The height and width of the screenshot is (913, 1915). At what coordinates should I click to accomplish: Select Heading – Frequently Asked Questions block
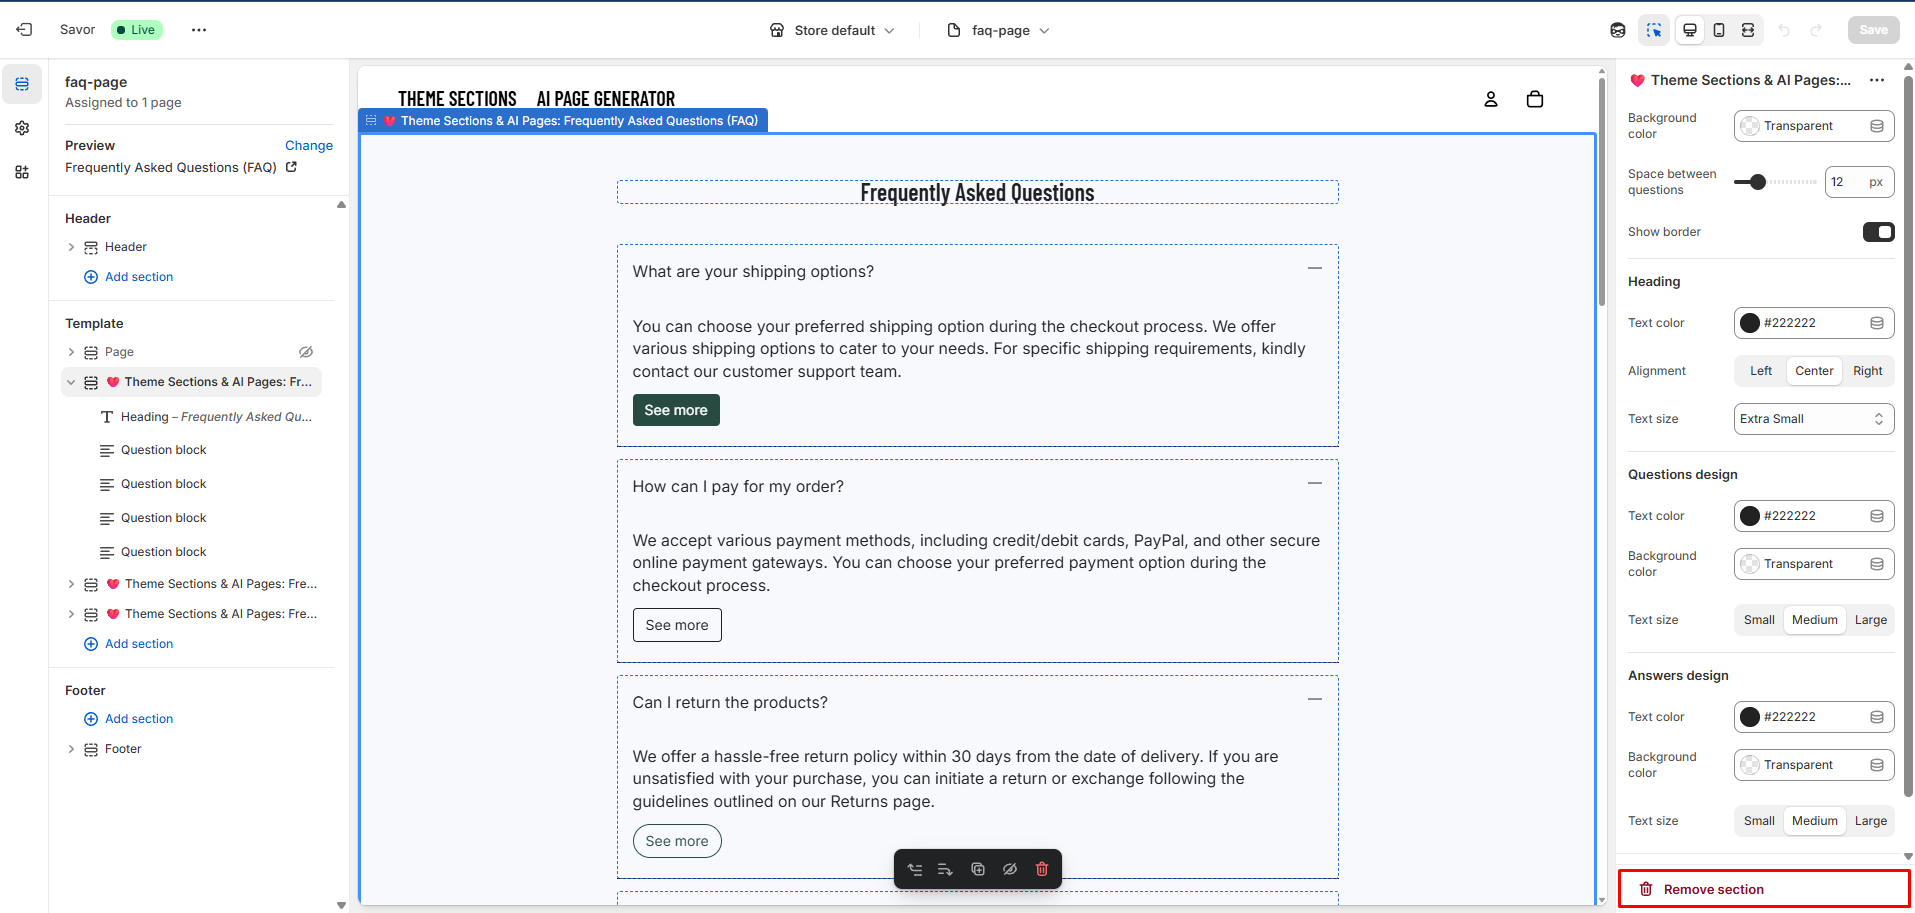(208, 417)
